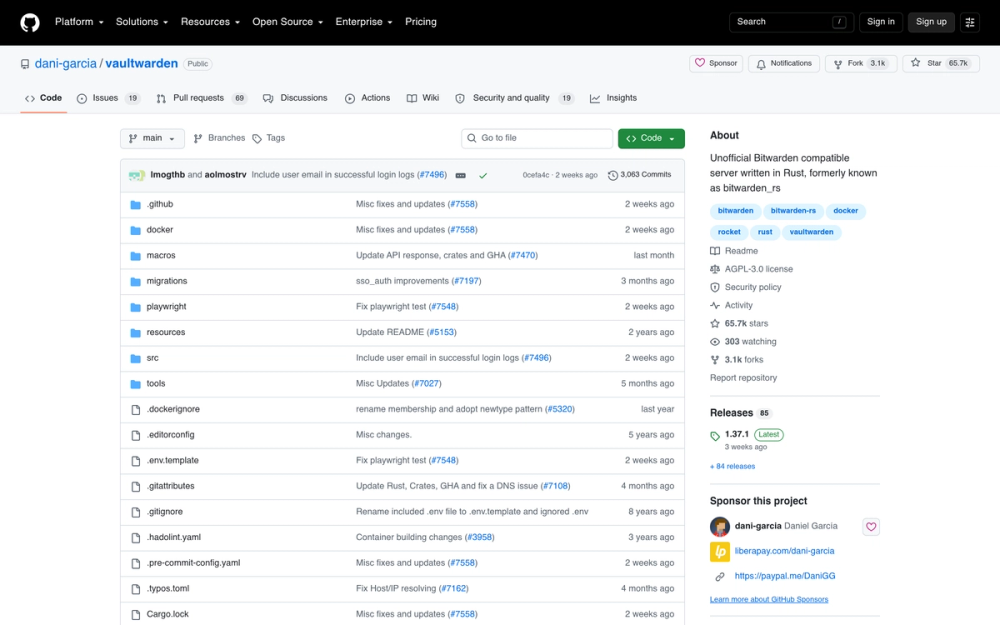Click the src folder icon

[x=135, y=358]
